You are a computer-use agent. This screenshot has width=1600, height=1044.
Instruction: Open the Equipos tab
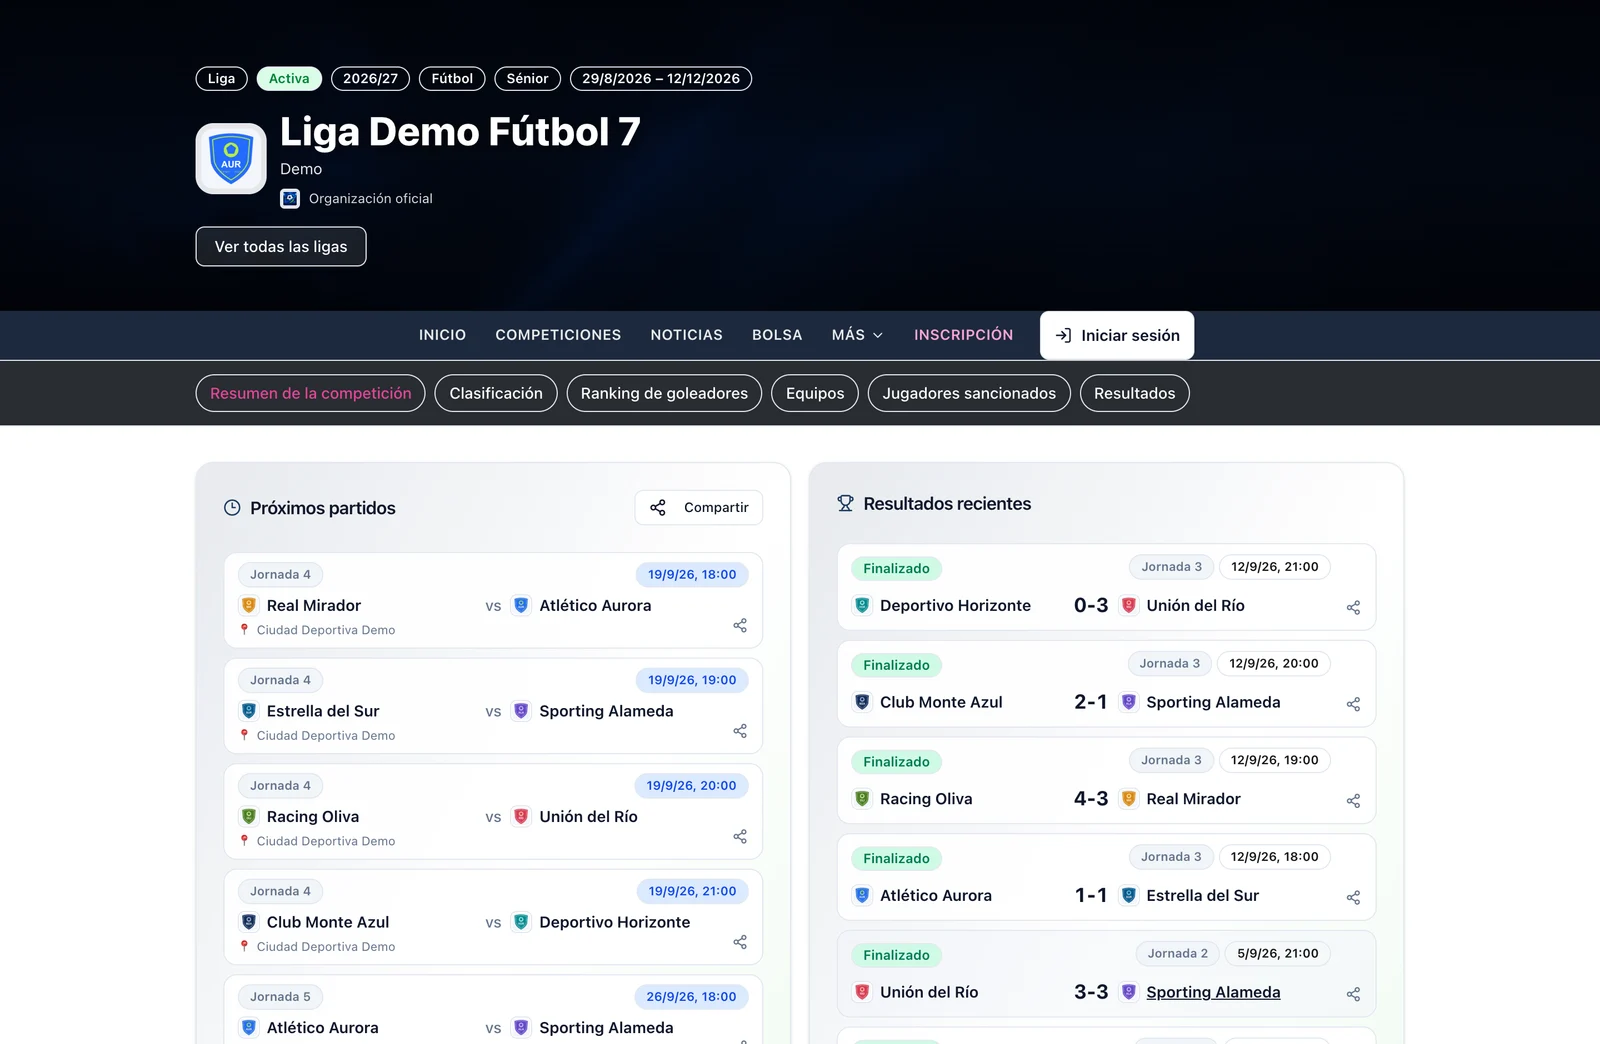[815, 393]
